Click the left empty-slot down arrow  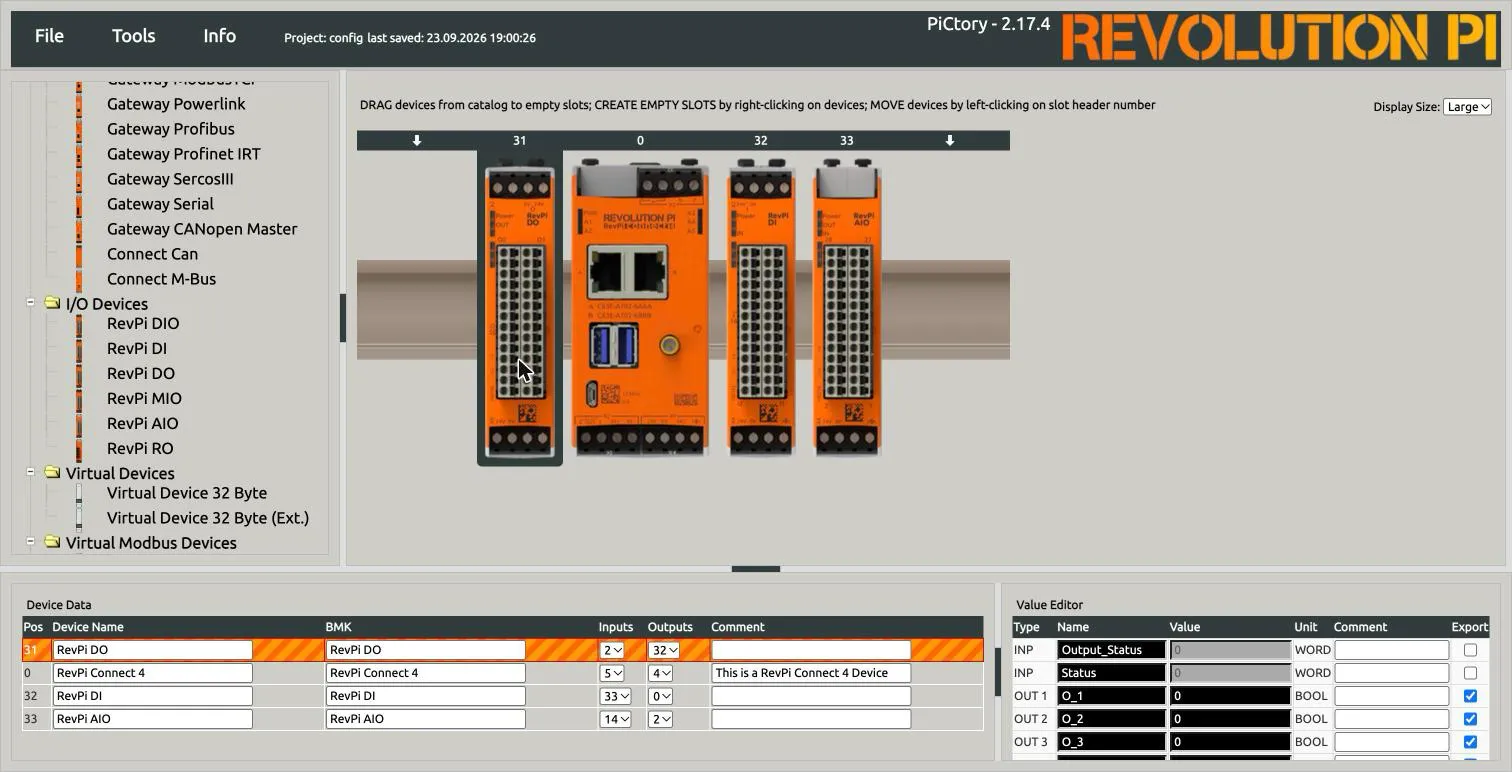pos(417,141)
